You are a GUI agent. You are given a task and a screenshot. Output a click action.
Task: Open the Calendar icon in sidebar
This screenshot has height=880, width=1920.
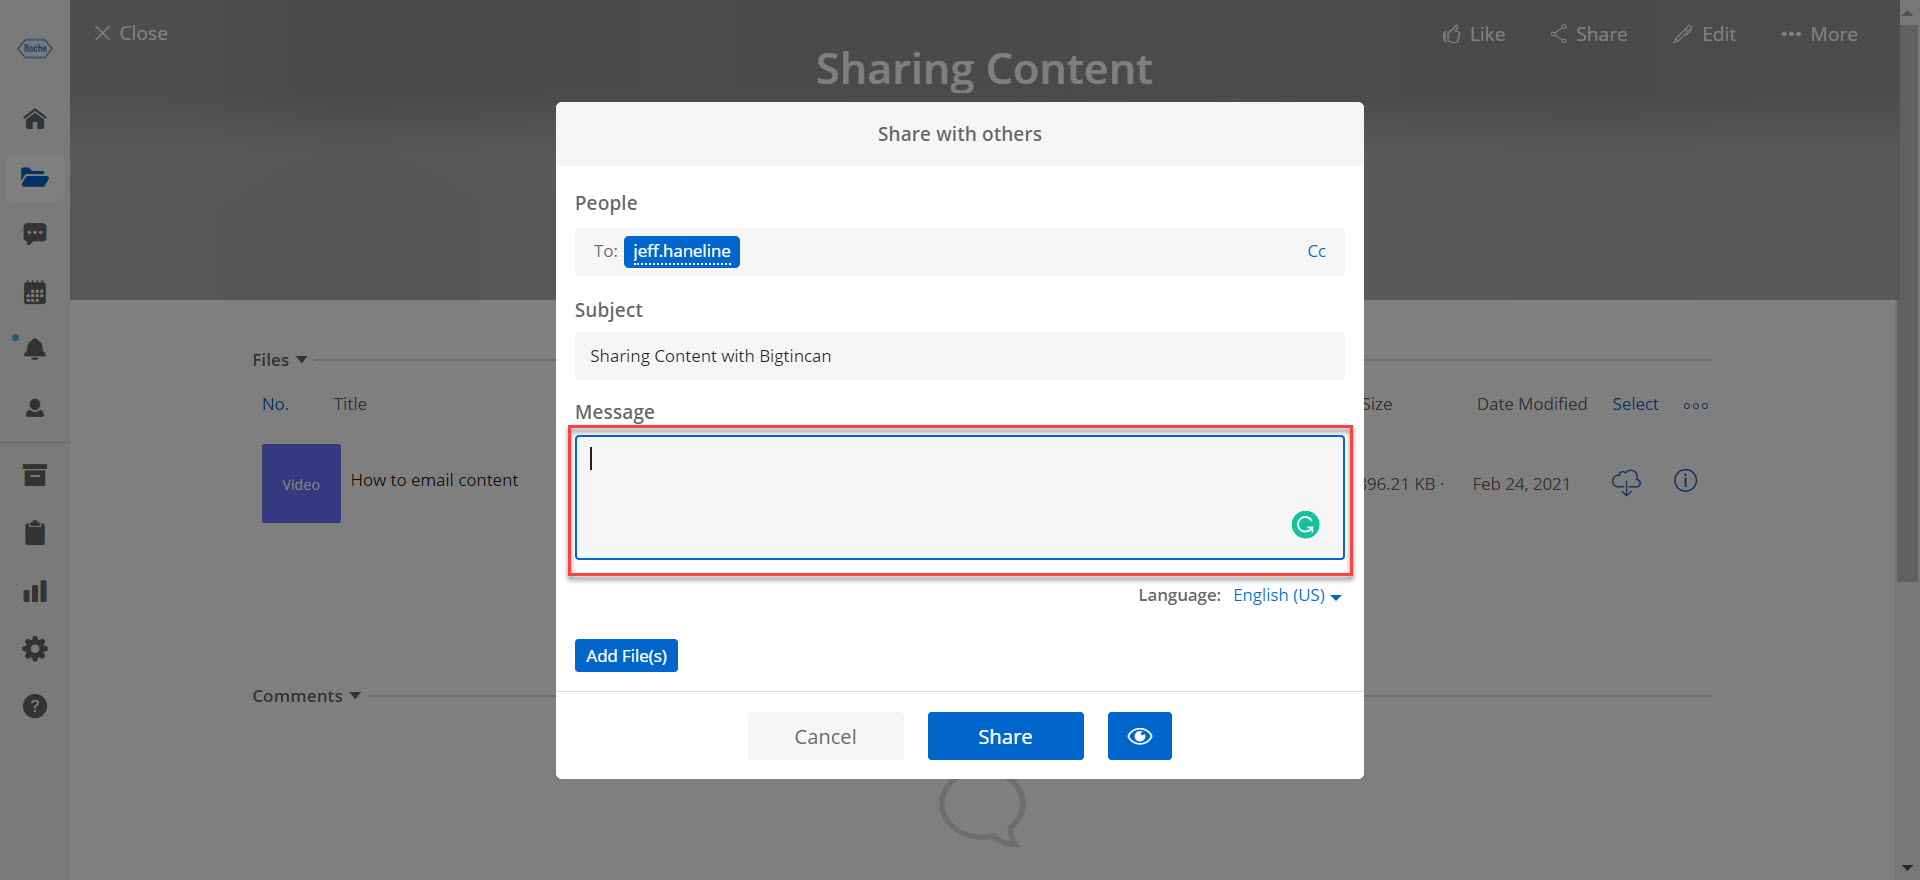(35, 292)
